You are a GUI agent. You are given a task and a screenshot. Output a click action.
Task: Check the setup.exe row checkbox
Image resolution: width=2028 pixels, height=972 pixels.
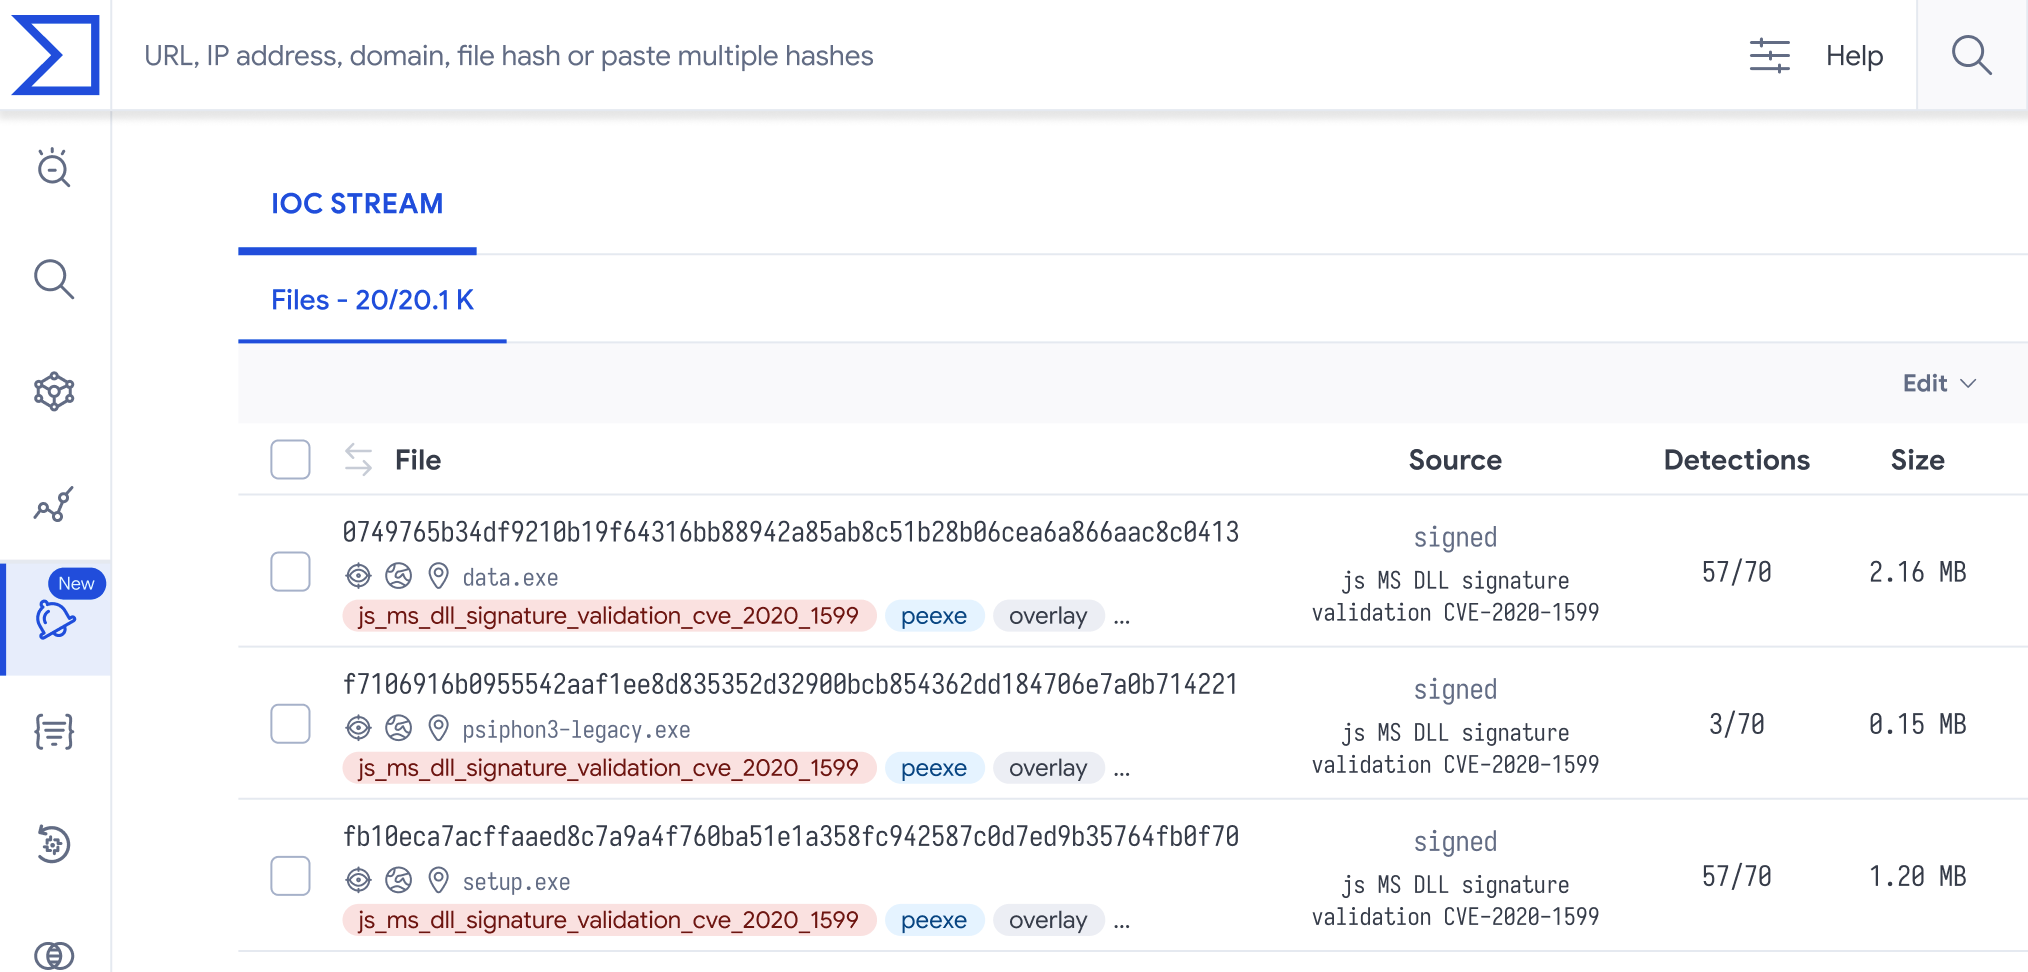coord(290,876)
